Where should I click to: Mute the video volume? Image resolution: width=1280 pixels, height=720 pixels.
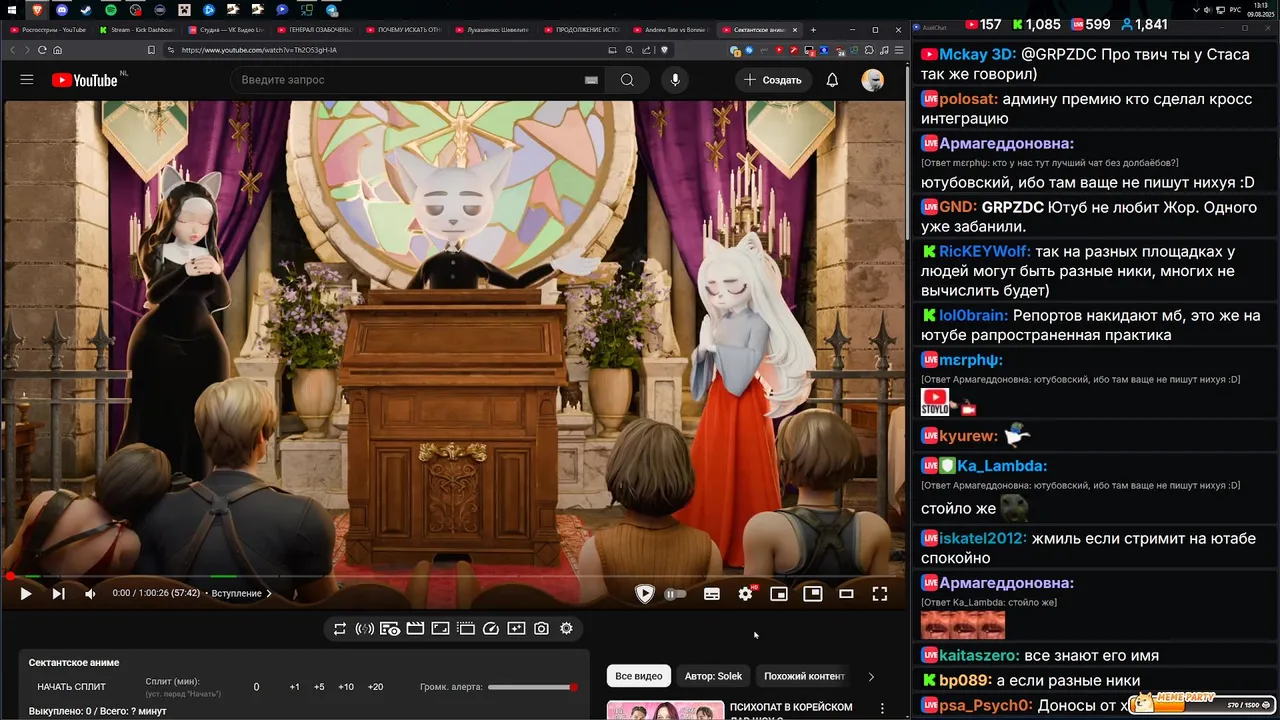pyautogui.click(x=90, y=594)
